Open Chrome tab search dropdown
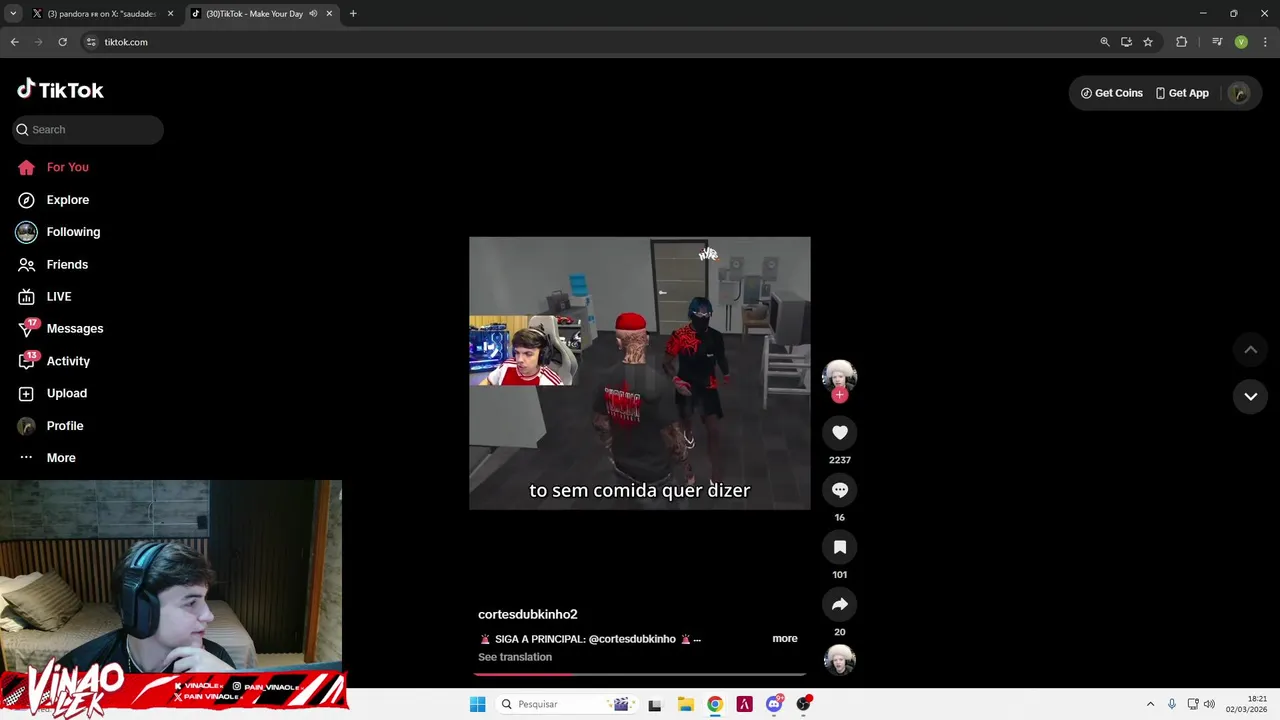The height and width of the screenshot is (720, 1280). coord(13,14)
